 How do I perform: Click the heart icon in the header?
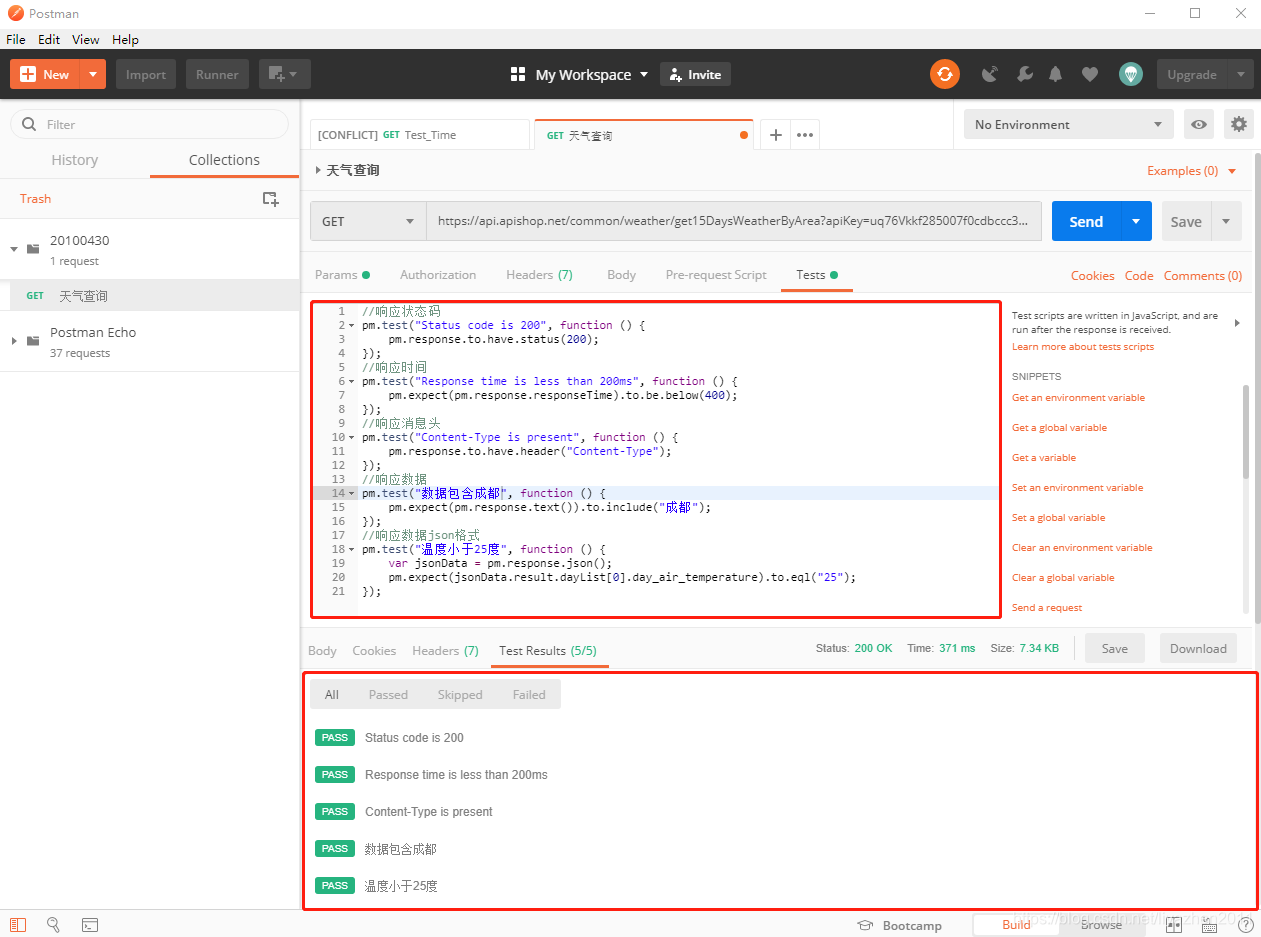coord(1090,74)
